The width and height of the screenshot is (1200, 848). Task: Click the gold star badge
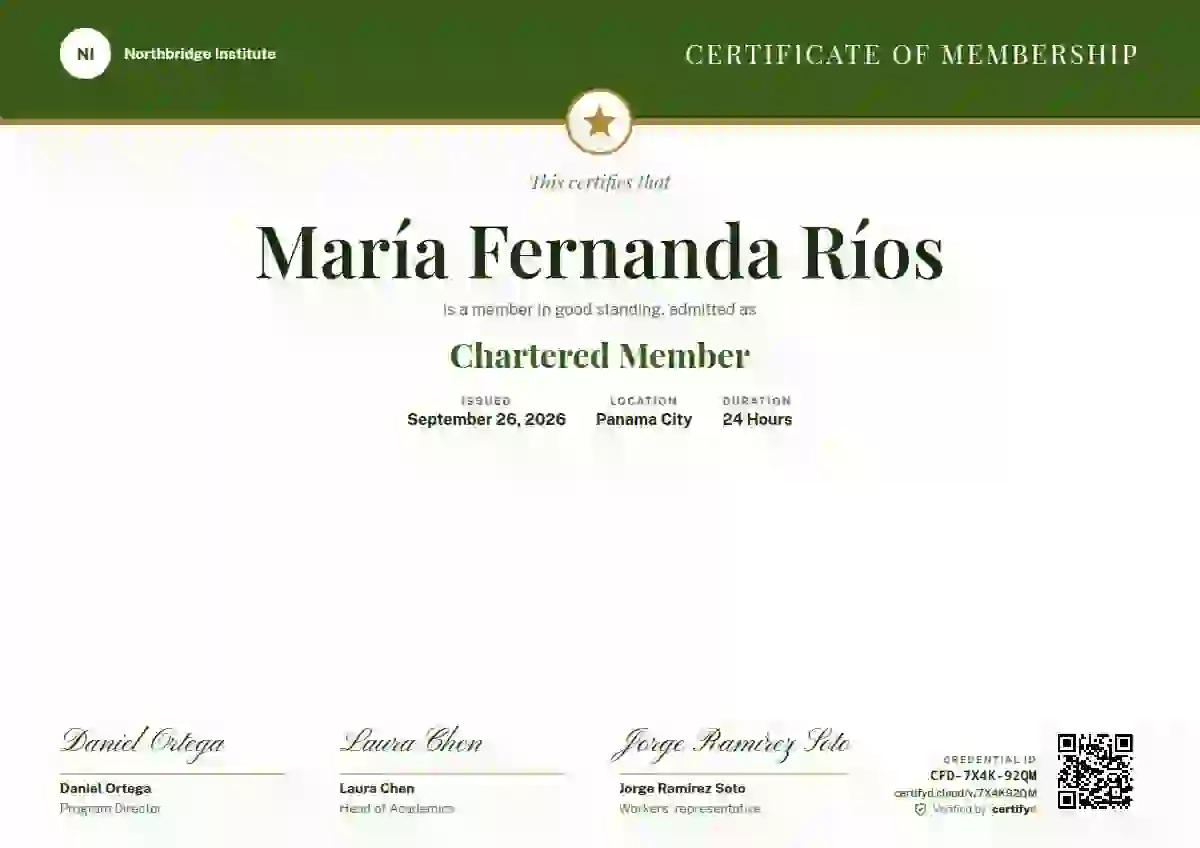tap(599, 123)
